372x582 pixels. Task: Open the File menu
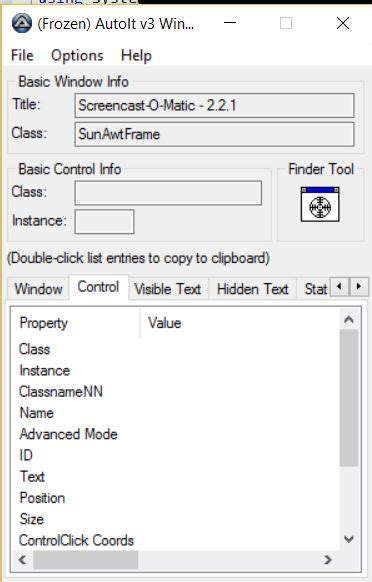click(x=22, y=56)
